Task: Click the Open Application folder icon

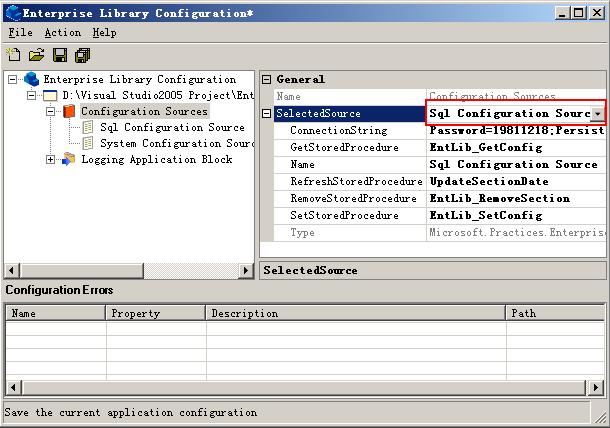Action: (x=36, y=55)
